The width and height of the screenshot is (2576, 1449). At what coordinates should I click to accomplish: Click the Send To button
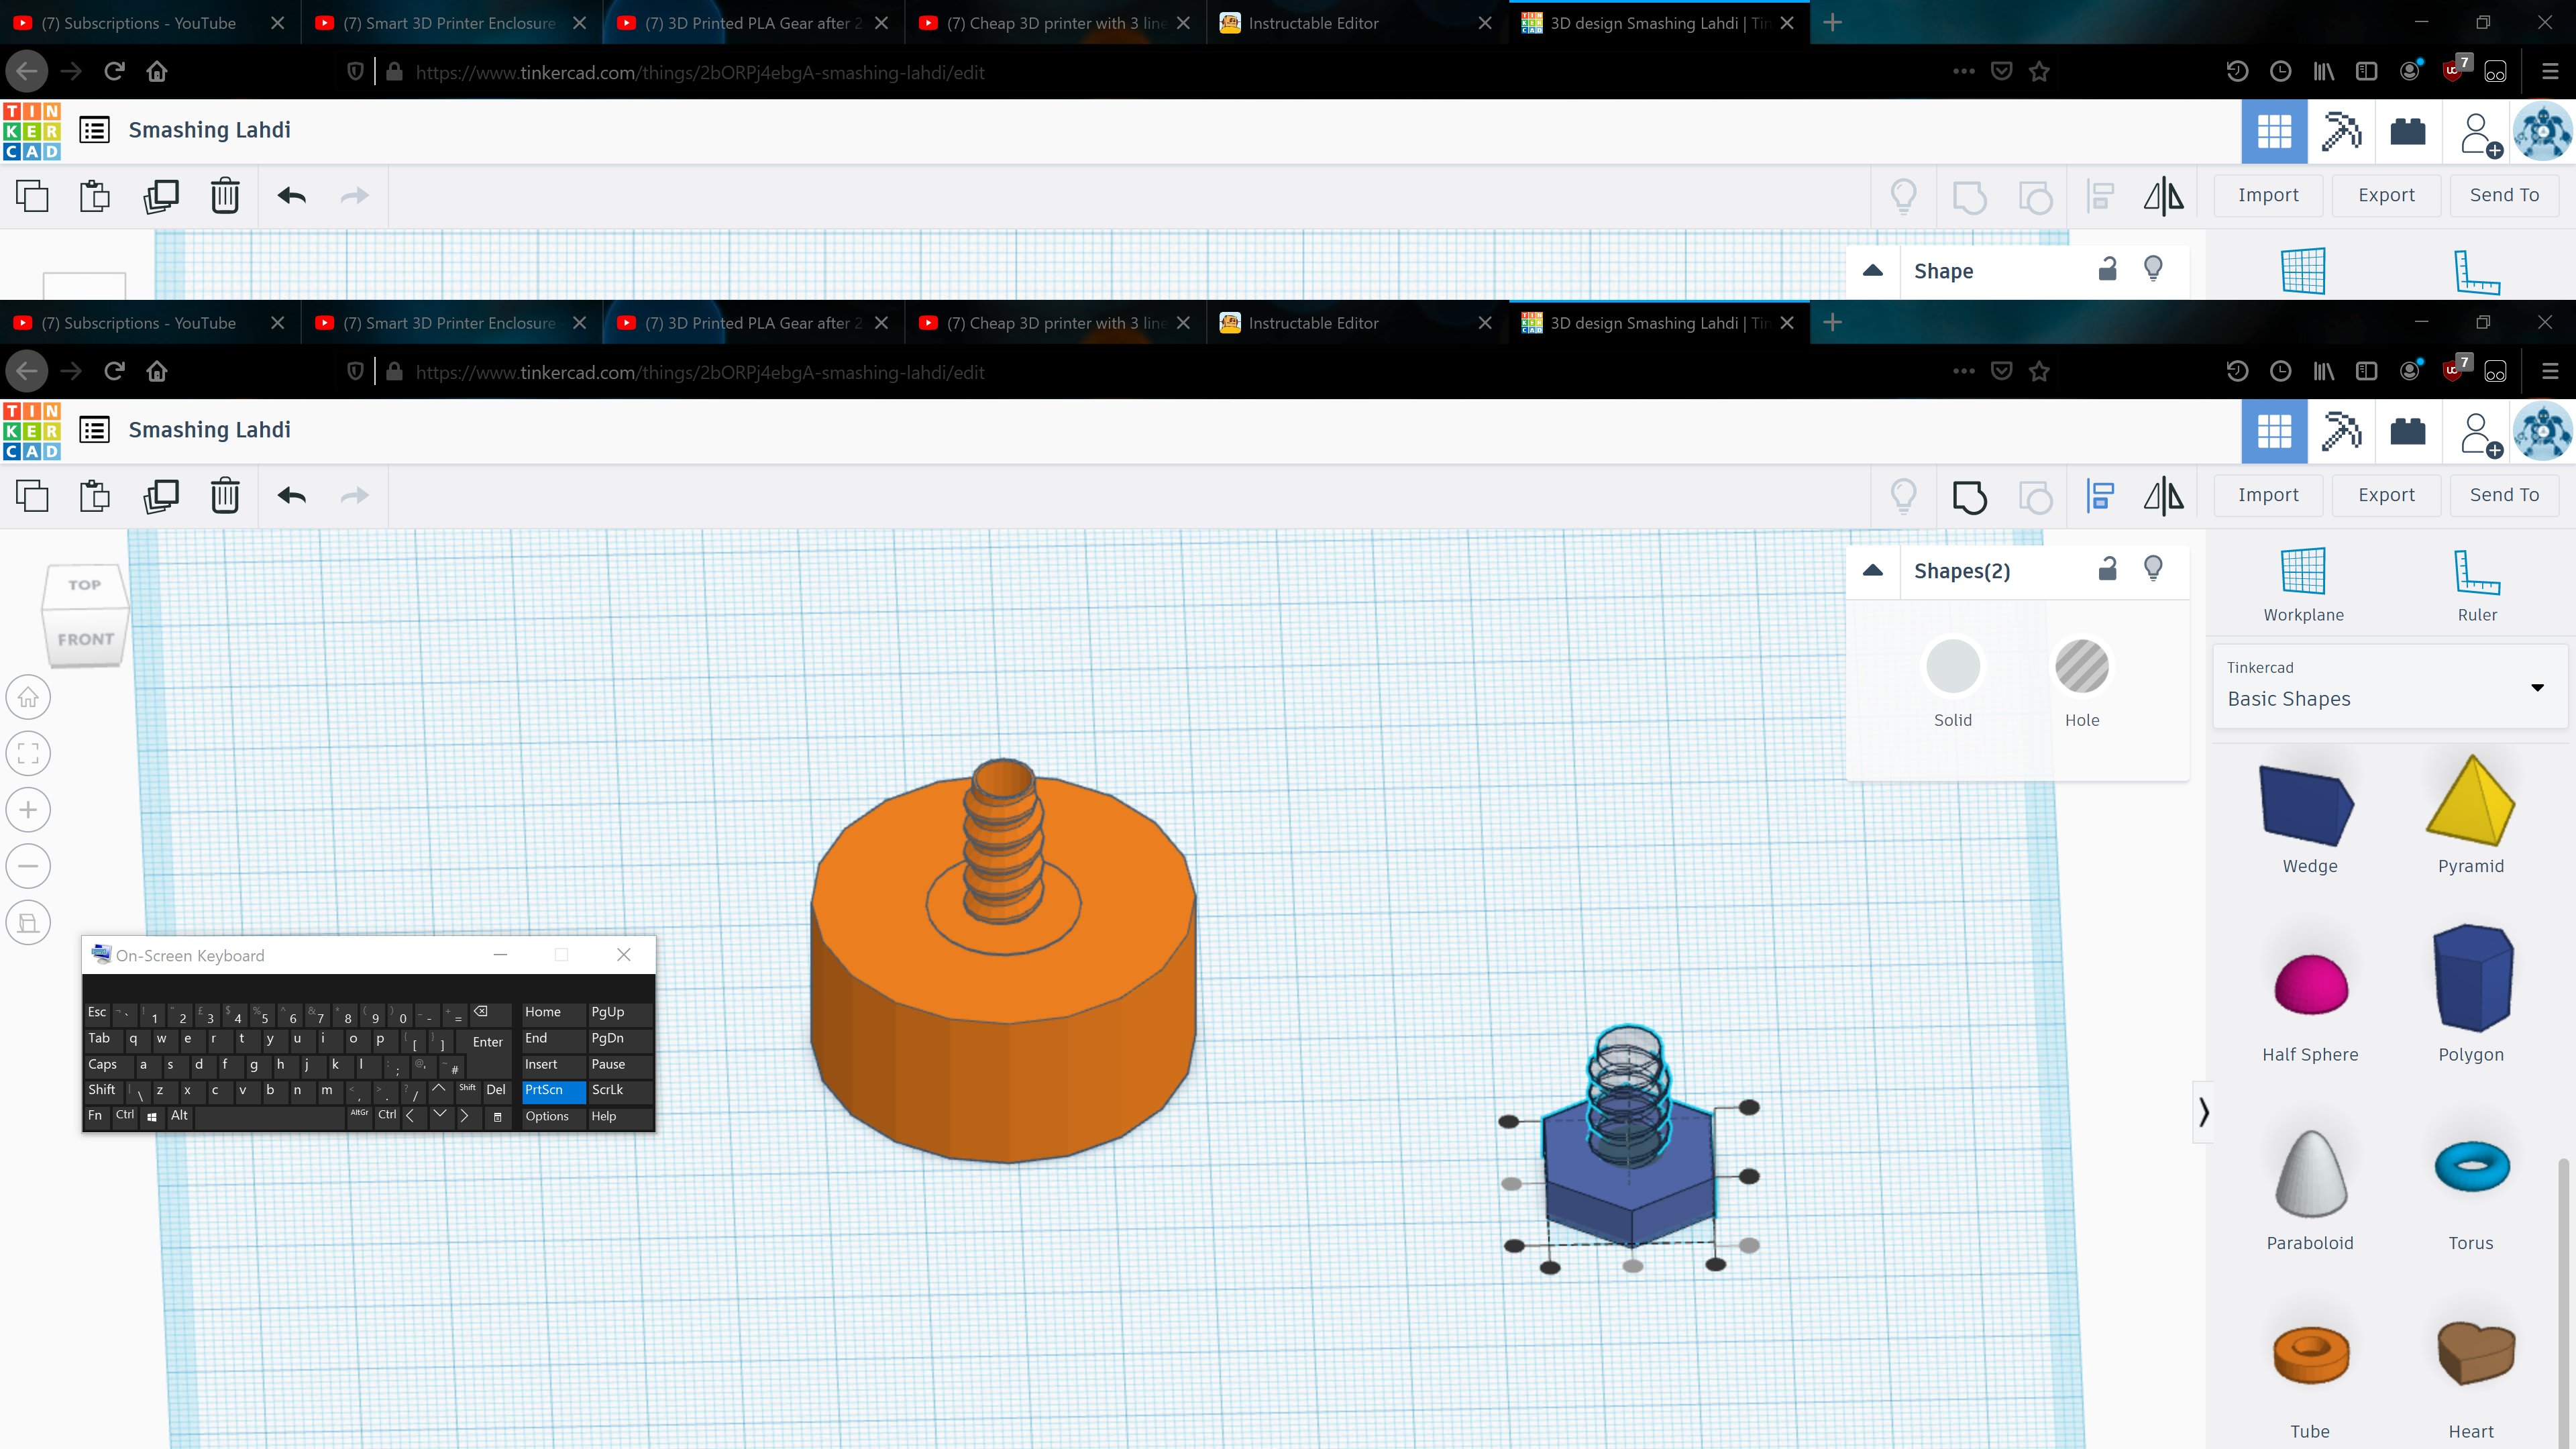[x=2504, y=495]
